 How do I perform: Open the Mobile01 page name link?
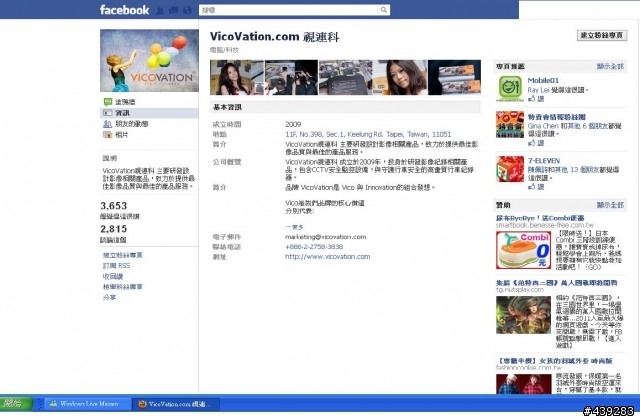coord(543,80)
